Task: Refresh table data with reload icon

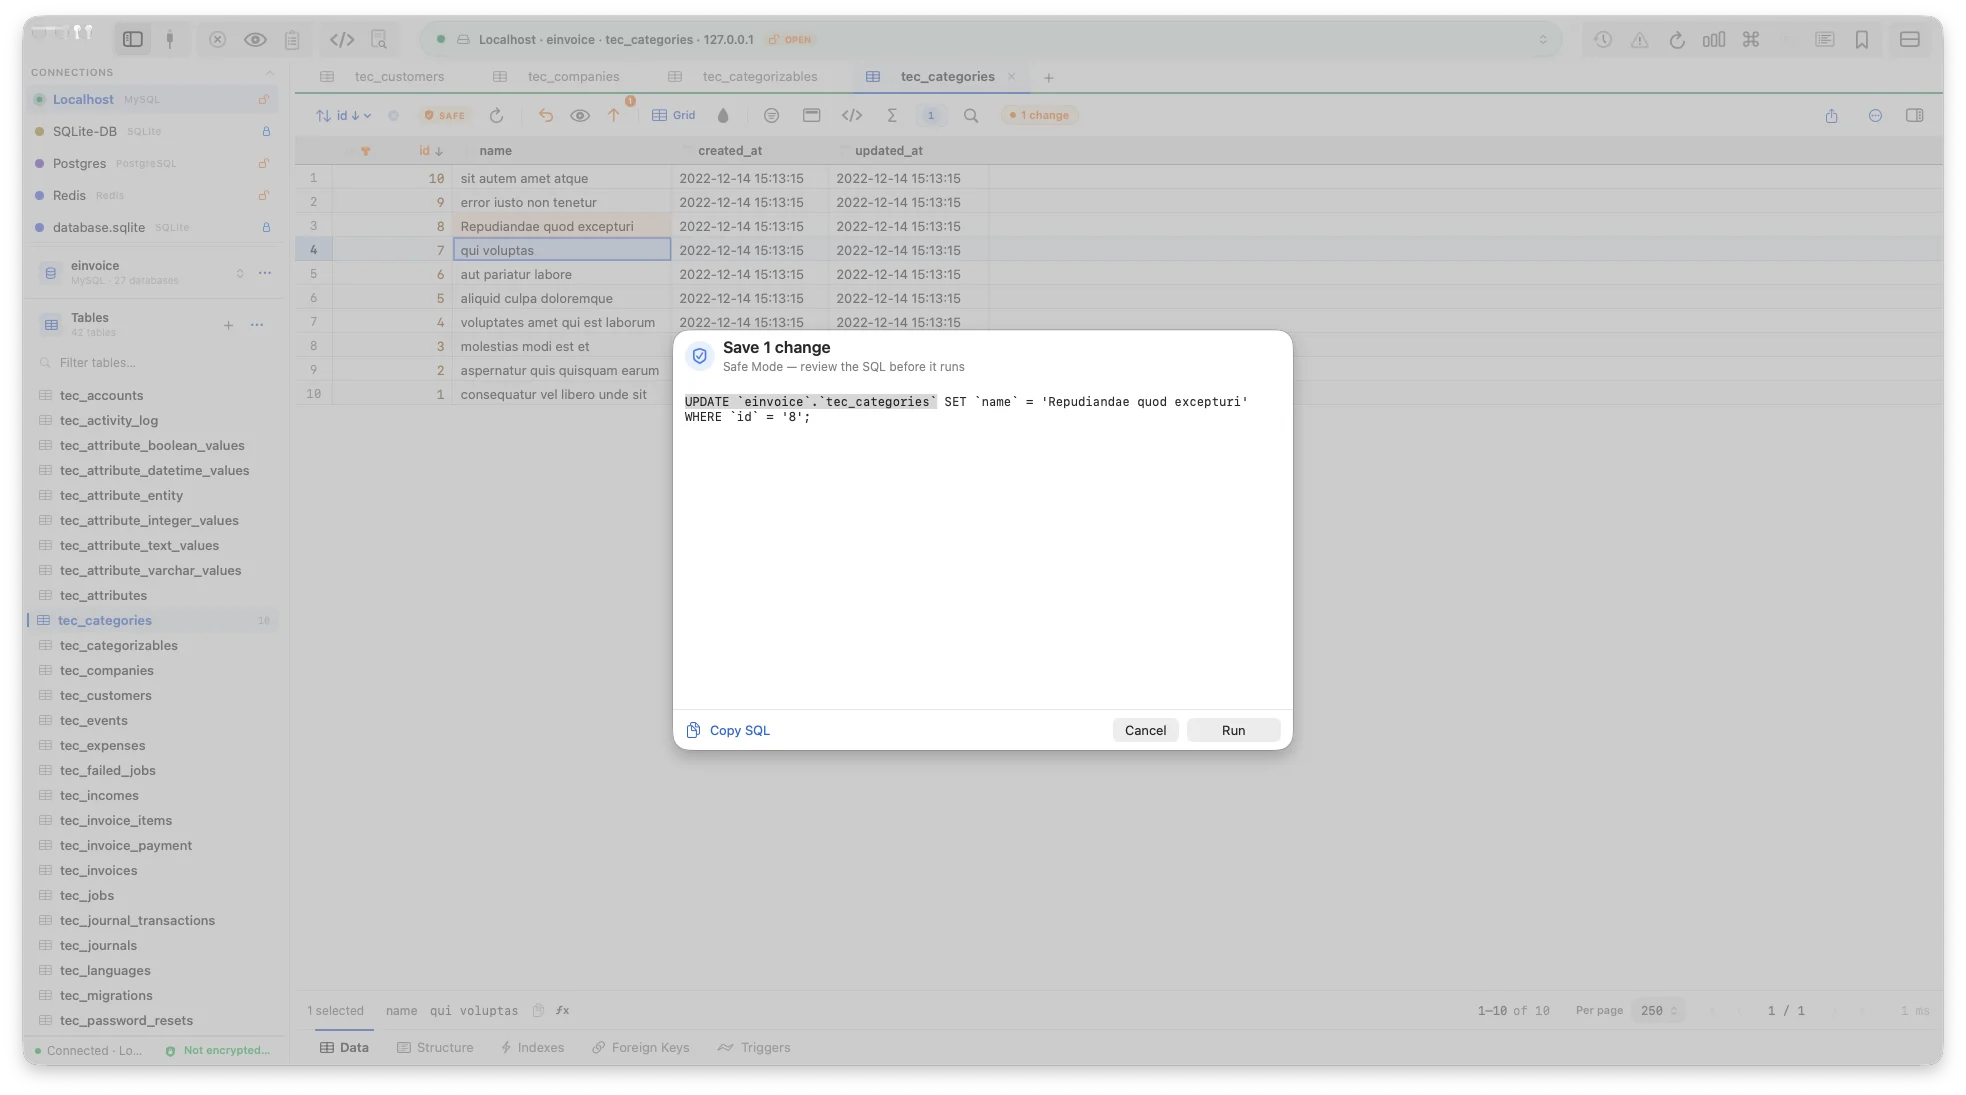Action: click(496, 115)
